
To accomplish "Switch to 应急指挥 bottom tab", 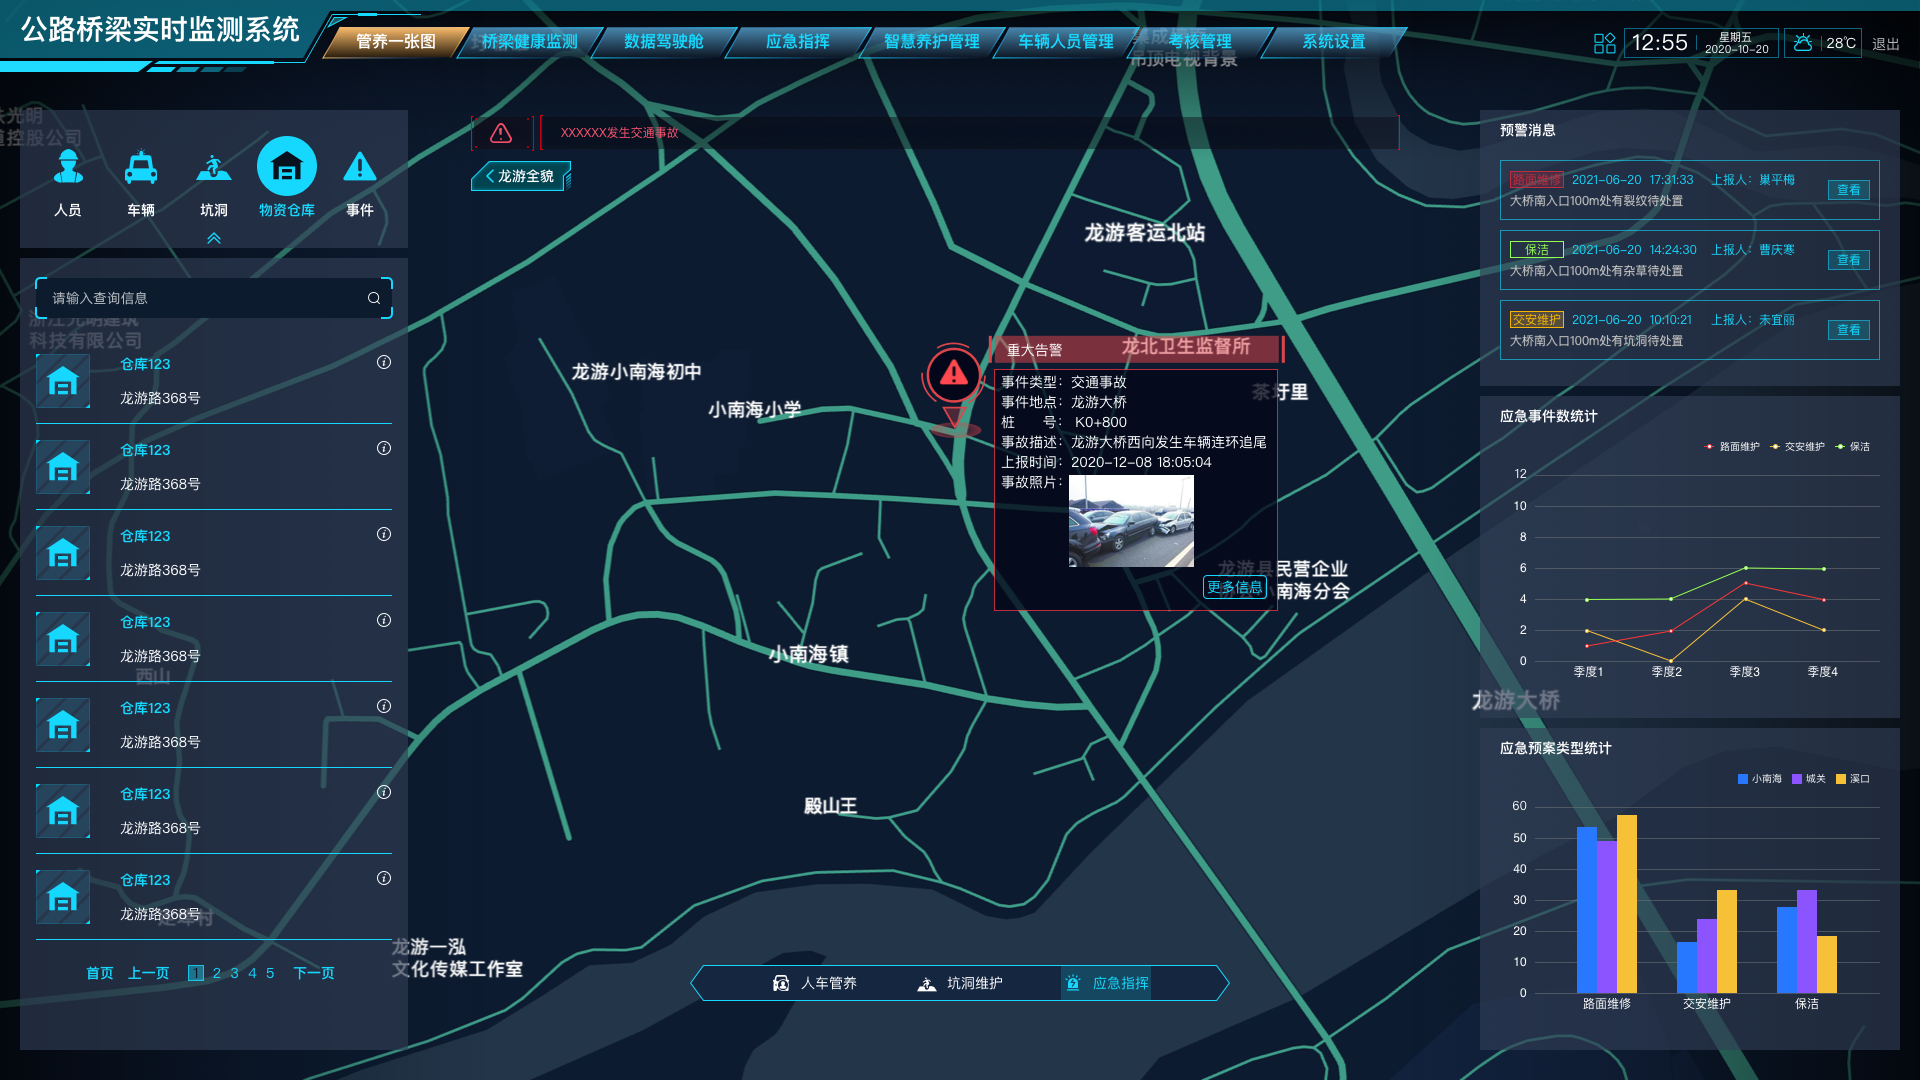I will (1106, 983).
